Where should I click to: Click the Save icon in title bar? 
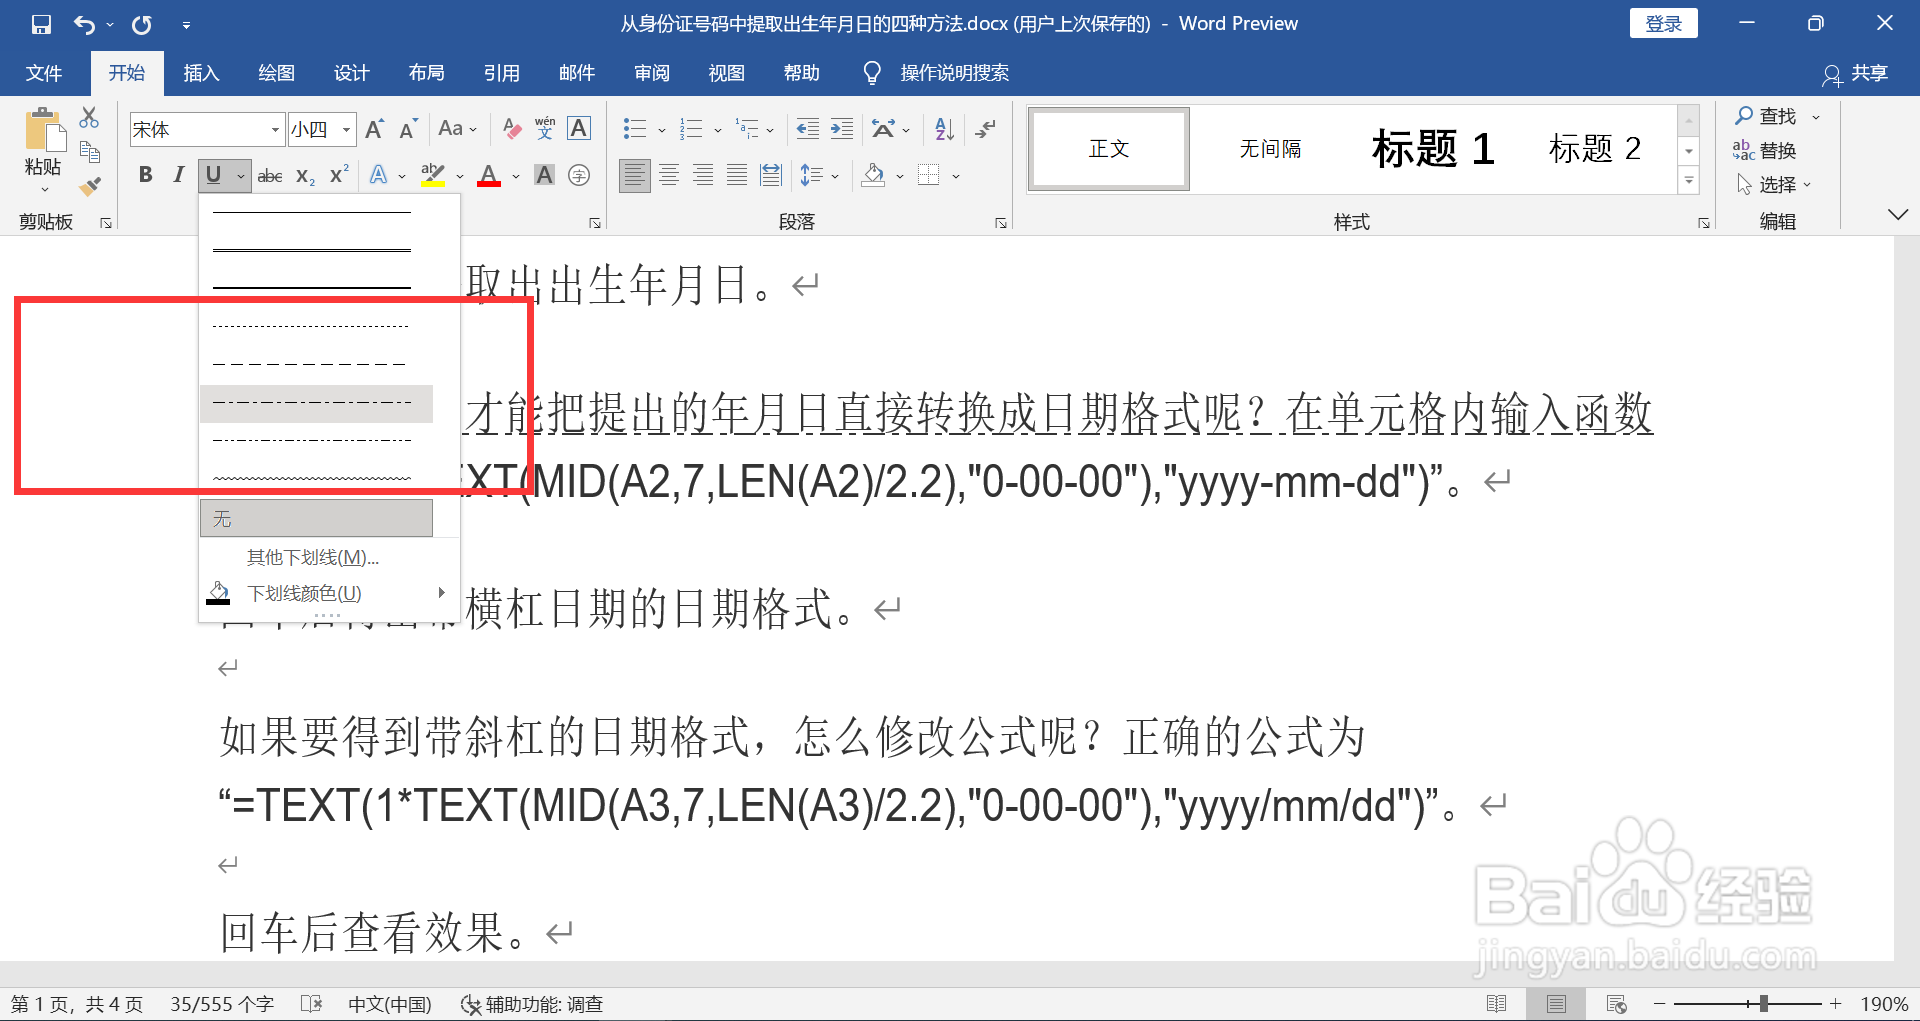point(41,24)
